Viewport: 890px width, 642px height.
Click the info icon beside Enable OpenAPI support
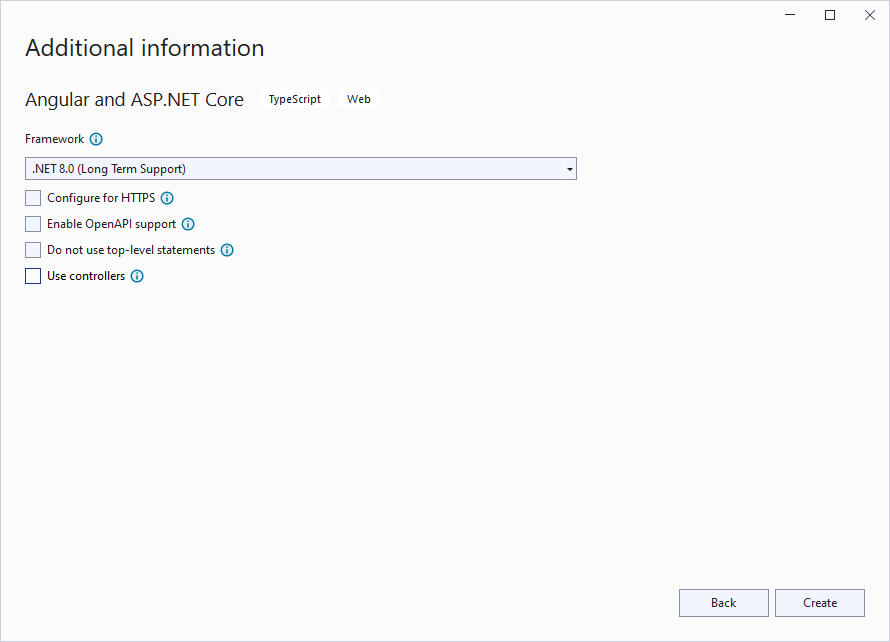pyautogui.click(x=188, y=224)
